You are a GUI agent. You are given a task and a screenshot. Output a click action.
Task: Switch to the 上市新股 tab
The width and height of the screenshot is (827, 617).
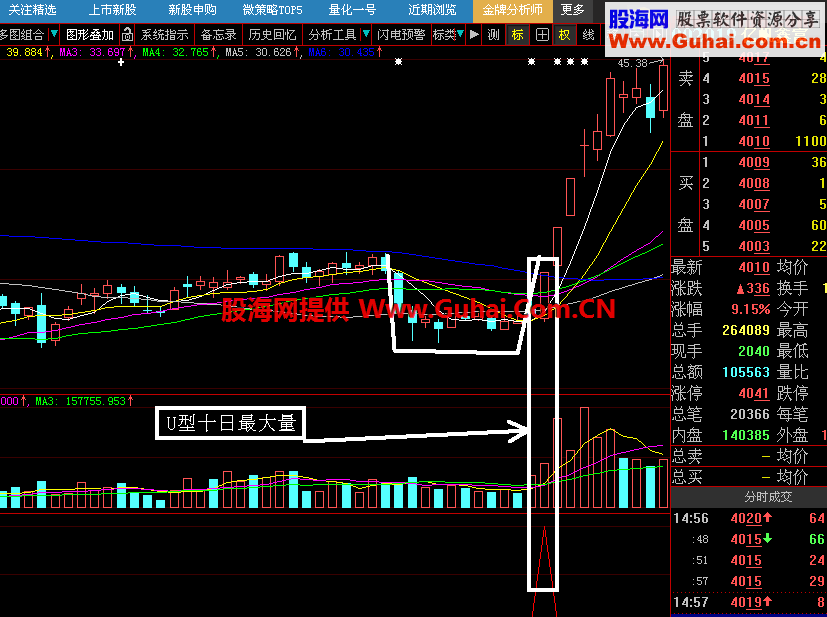tap(112, 10)
